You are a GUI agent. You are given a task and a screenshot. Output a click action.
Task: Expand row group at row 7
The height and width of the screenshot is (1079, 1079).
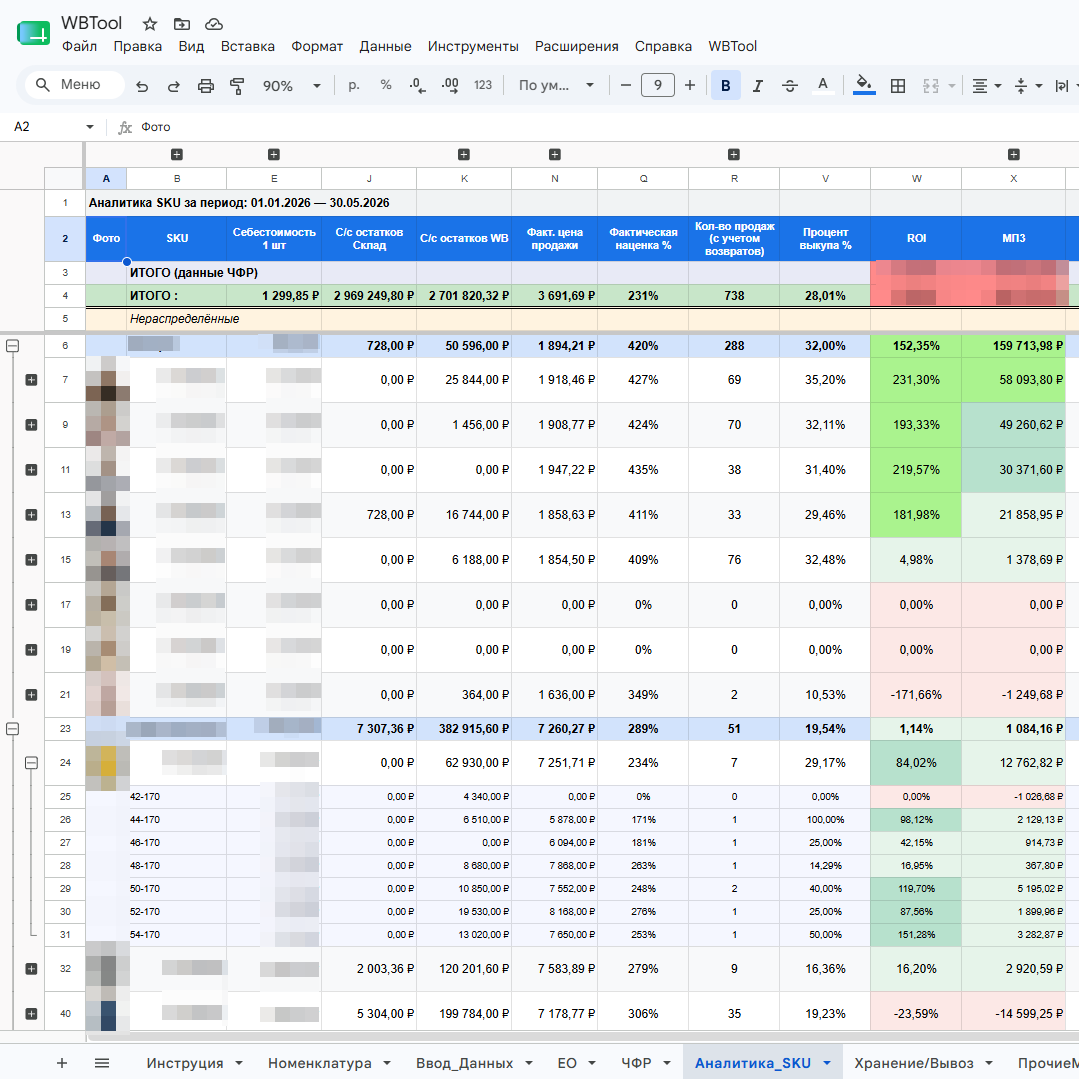[x=31, y=380]
